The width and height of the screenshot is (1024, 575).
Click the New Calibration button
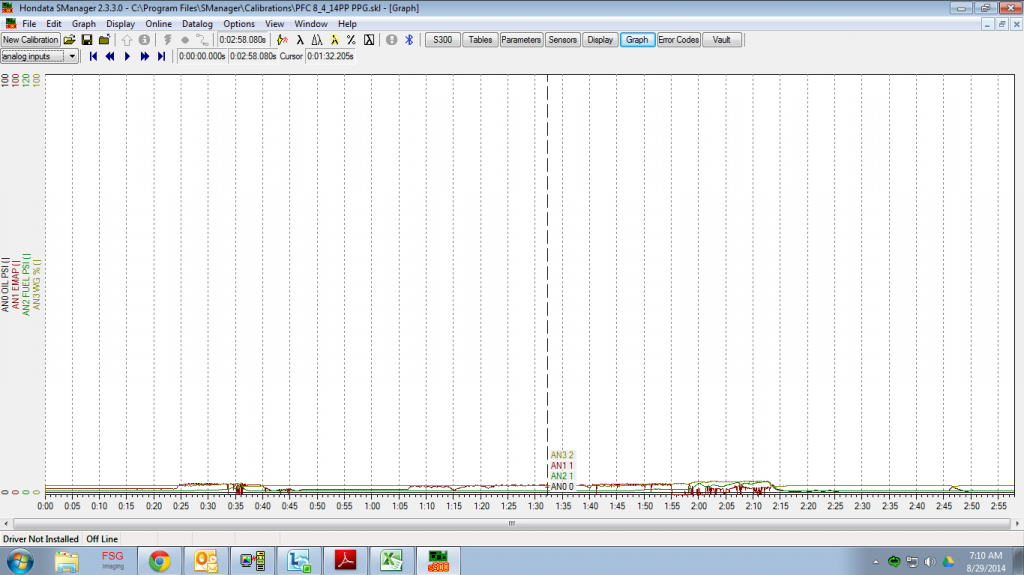[31, 40]
